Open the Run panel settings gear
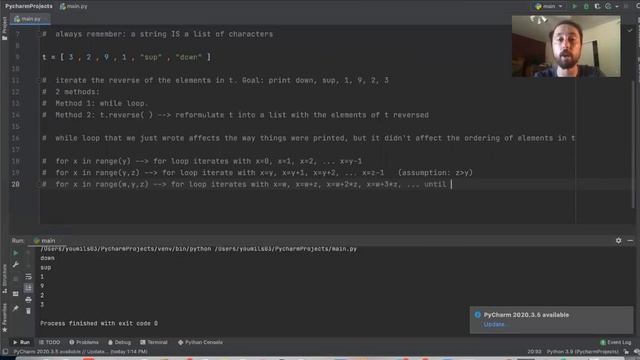The height and width of the screenshot is (360, 640). point(618,241)
